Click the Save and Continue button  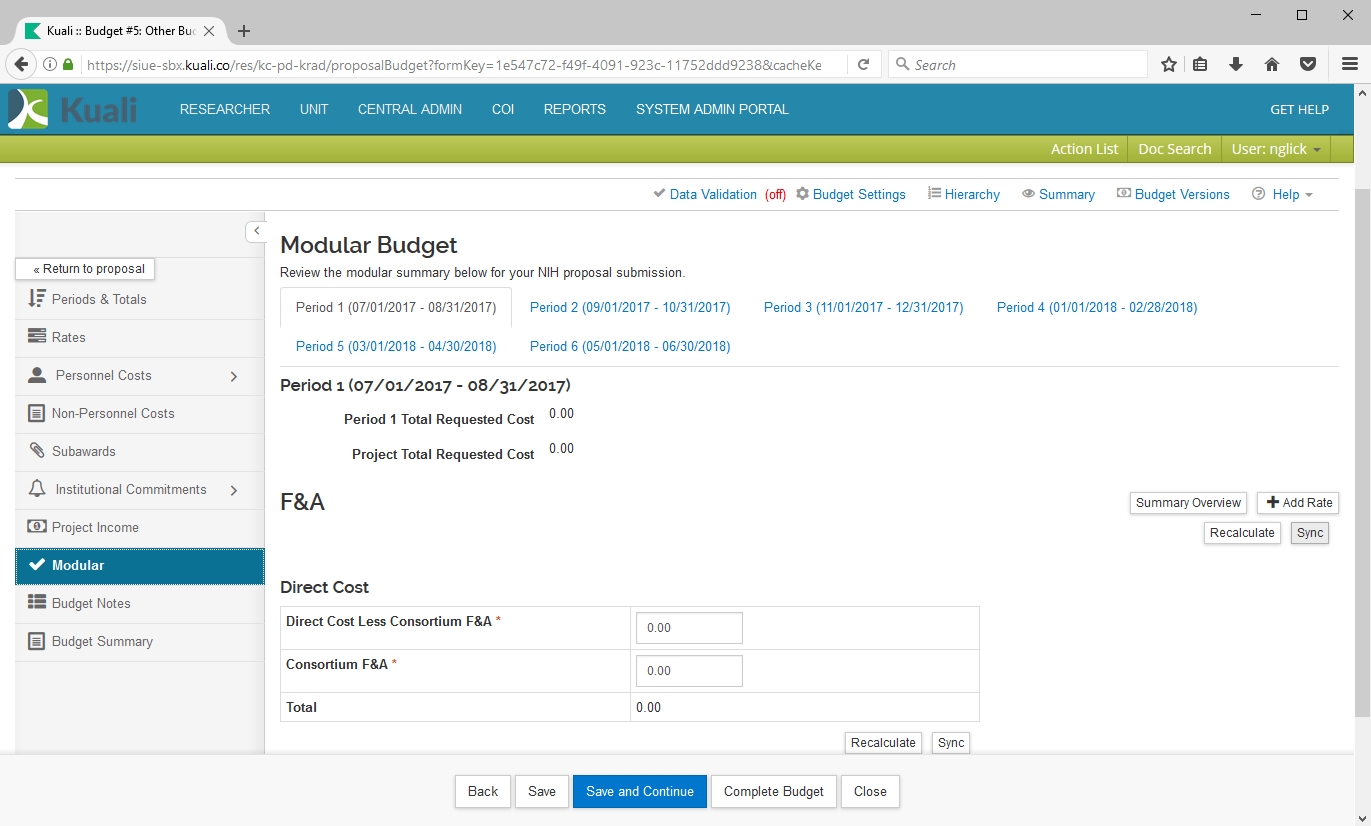(x=639, y=791)
